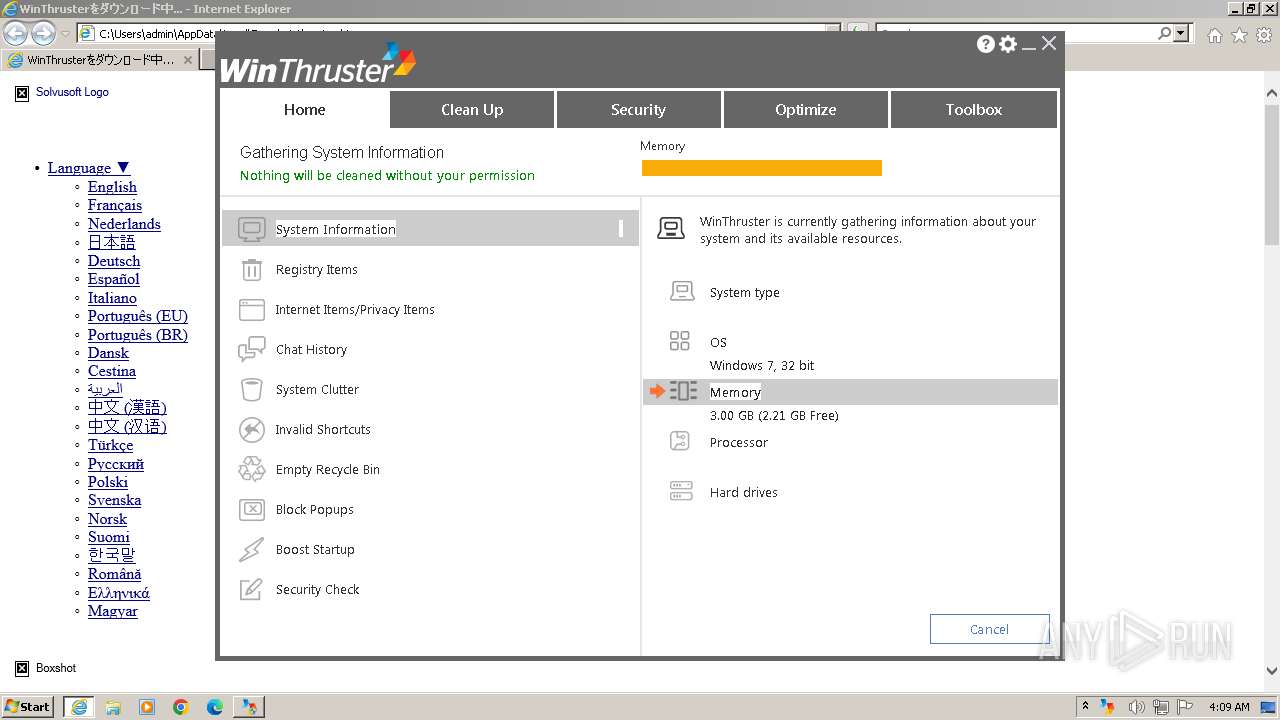Click the Cancel button
Viewport: 1280px width, 720px height.
tap(989, 629)
